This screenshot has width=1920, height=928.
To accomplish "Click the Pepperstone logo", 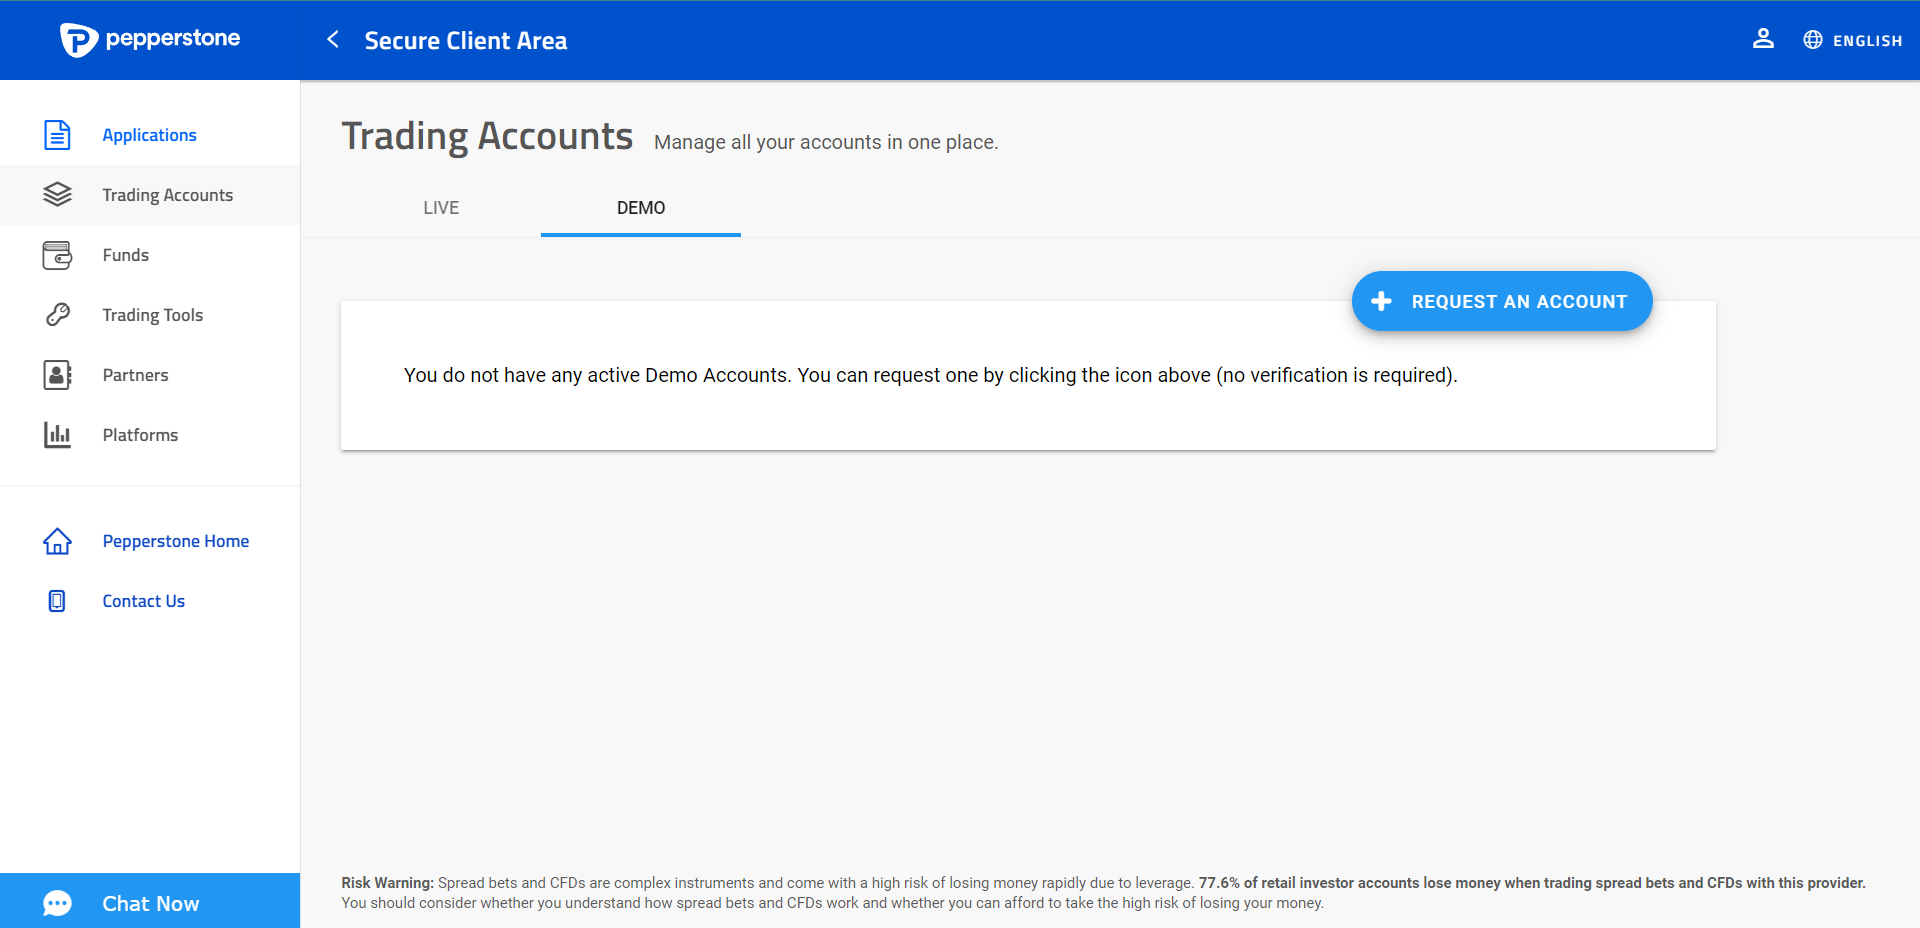I will (x=150, y=39).
